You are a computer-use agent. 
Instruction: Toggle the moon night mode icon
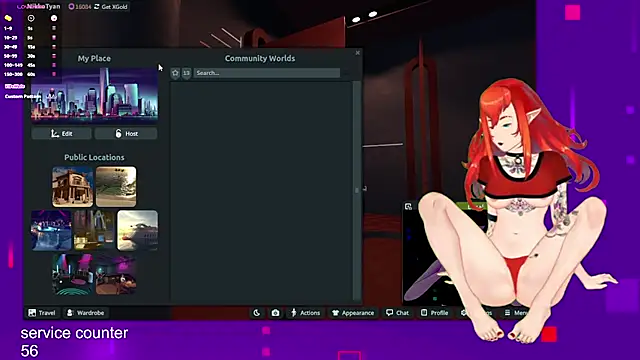[257, 313]
